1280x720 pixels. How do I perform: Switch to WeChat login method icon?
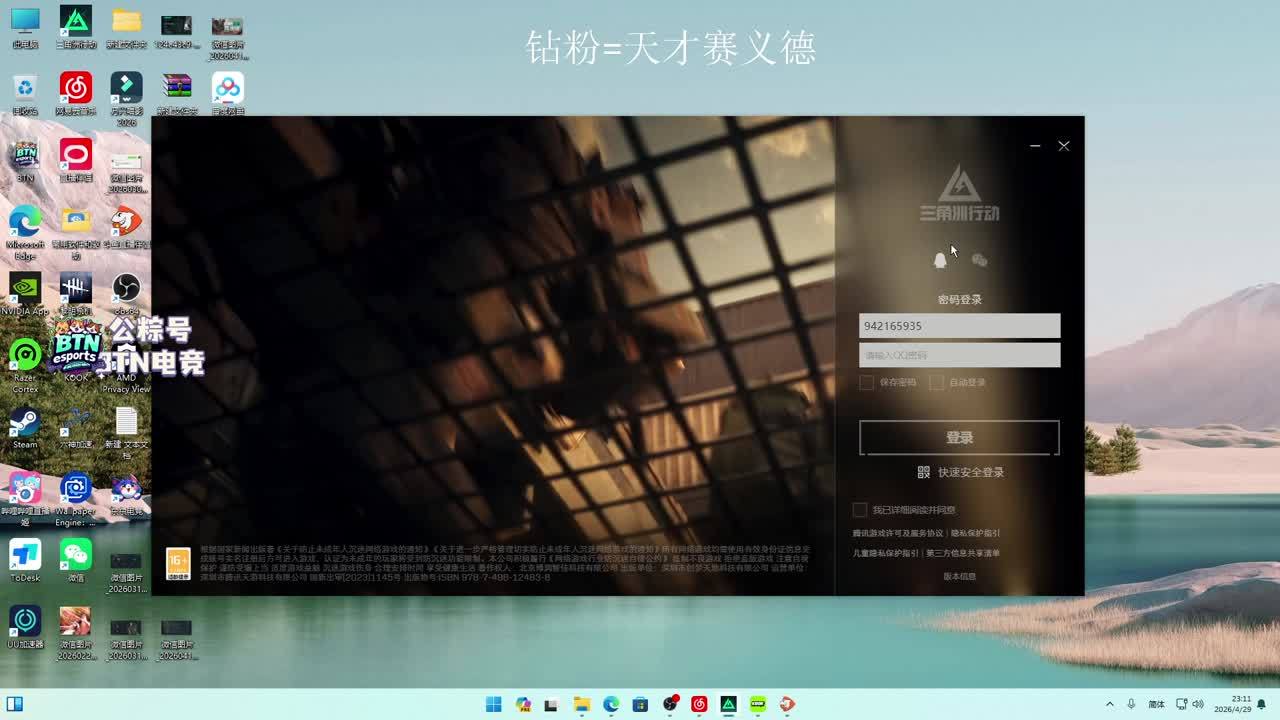[979, 261]
